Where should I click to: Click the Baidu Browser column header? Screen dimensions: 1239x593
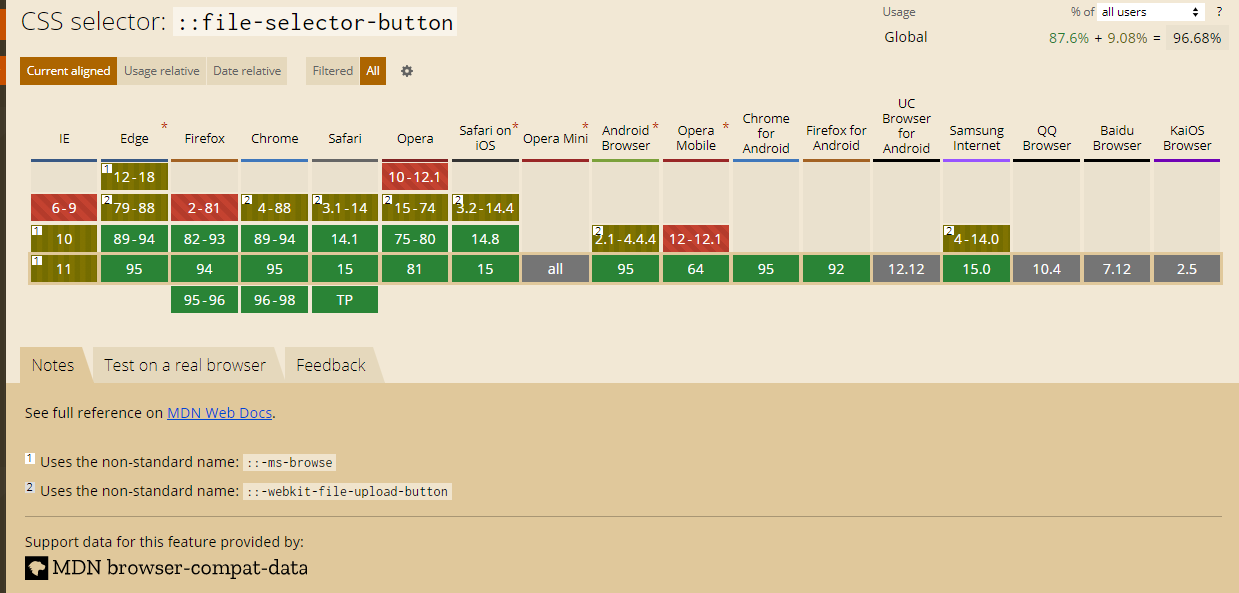1117,138
